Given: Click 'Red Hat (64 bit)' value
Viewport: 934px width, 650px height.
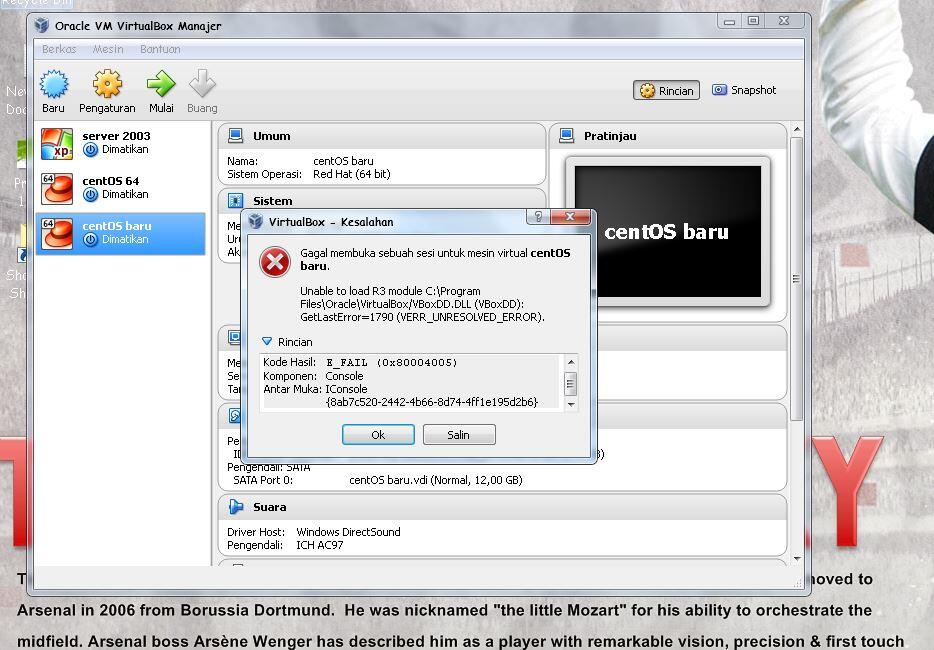Looking at the screenshot, I should click(x=351, y=174).
